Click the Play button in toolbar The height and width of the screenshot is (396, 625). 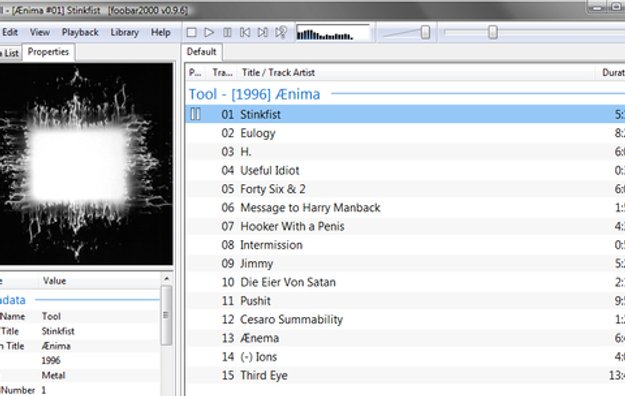point(209,32)
